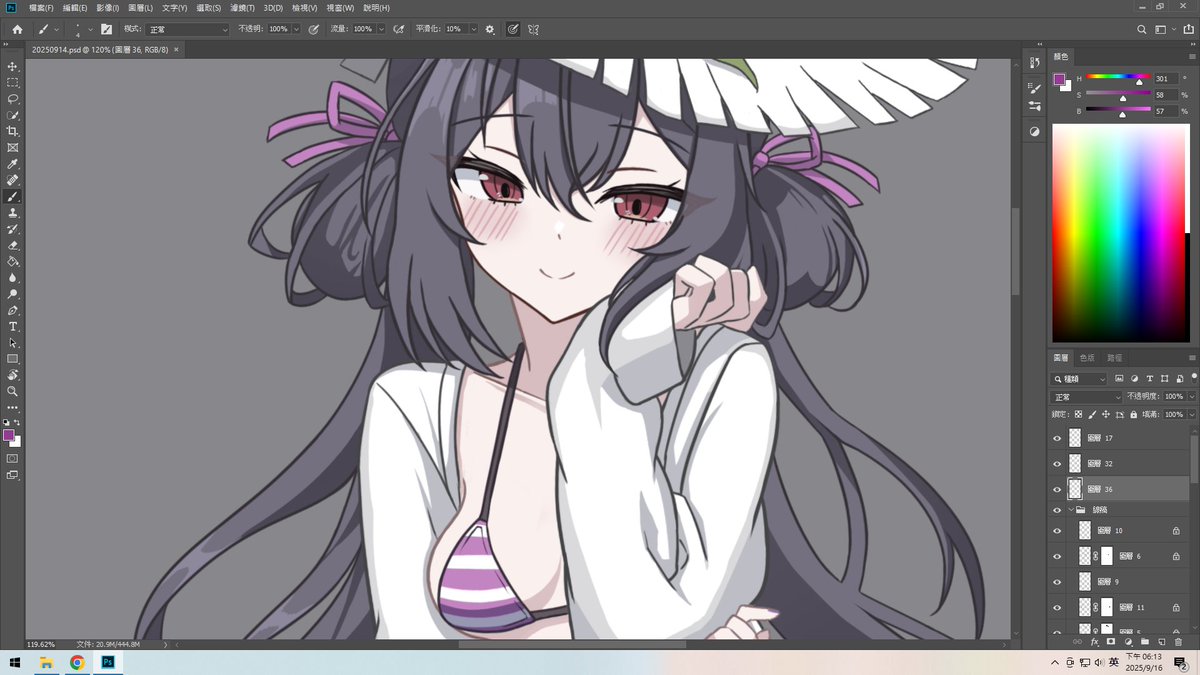The height and width of the screenshot is (675, 1200).
Task: Open brush mode 正常 dropdown in options bar
Action: click(x=188, y=29)
